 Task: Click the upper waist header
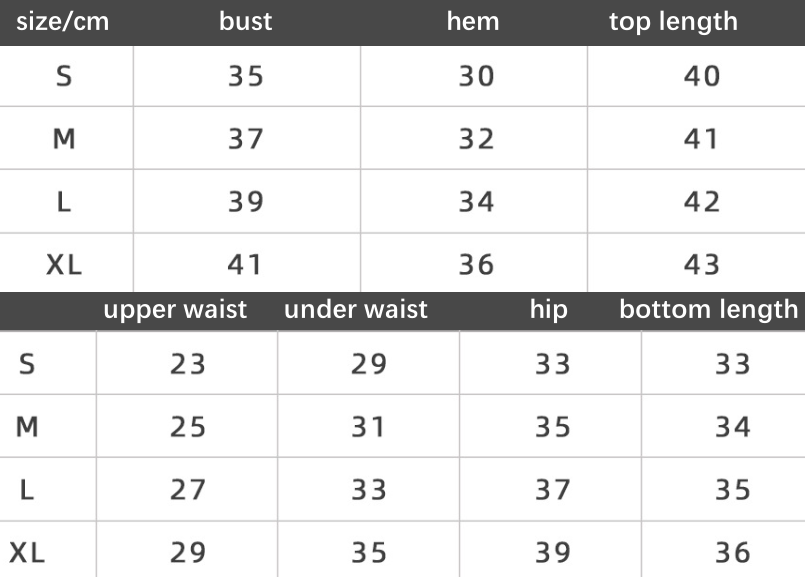[x=175, y=310]
